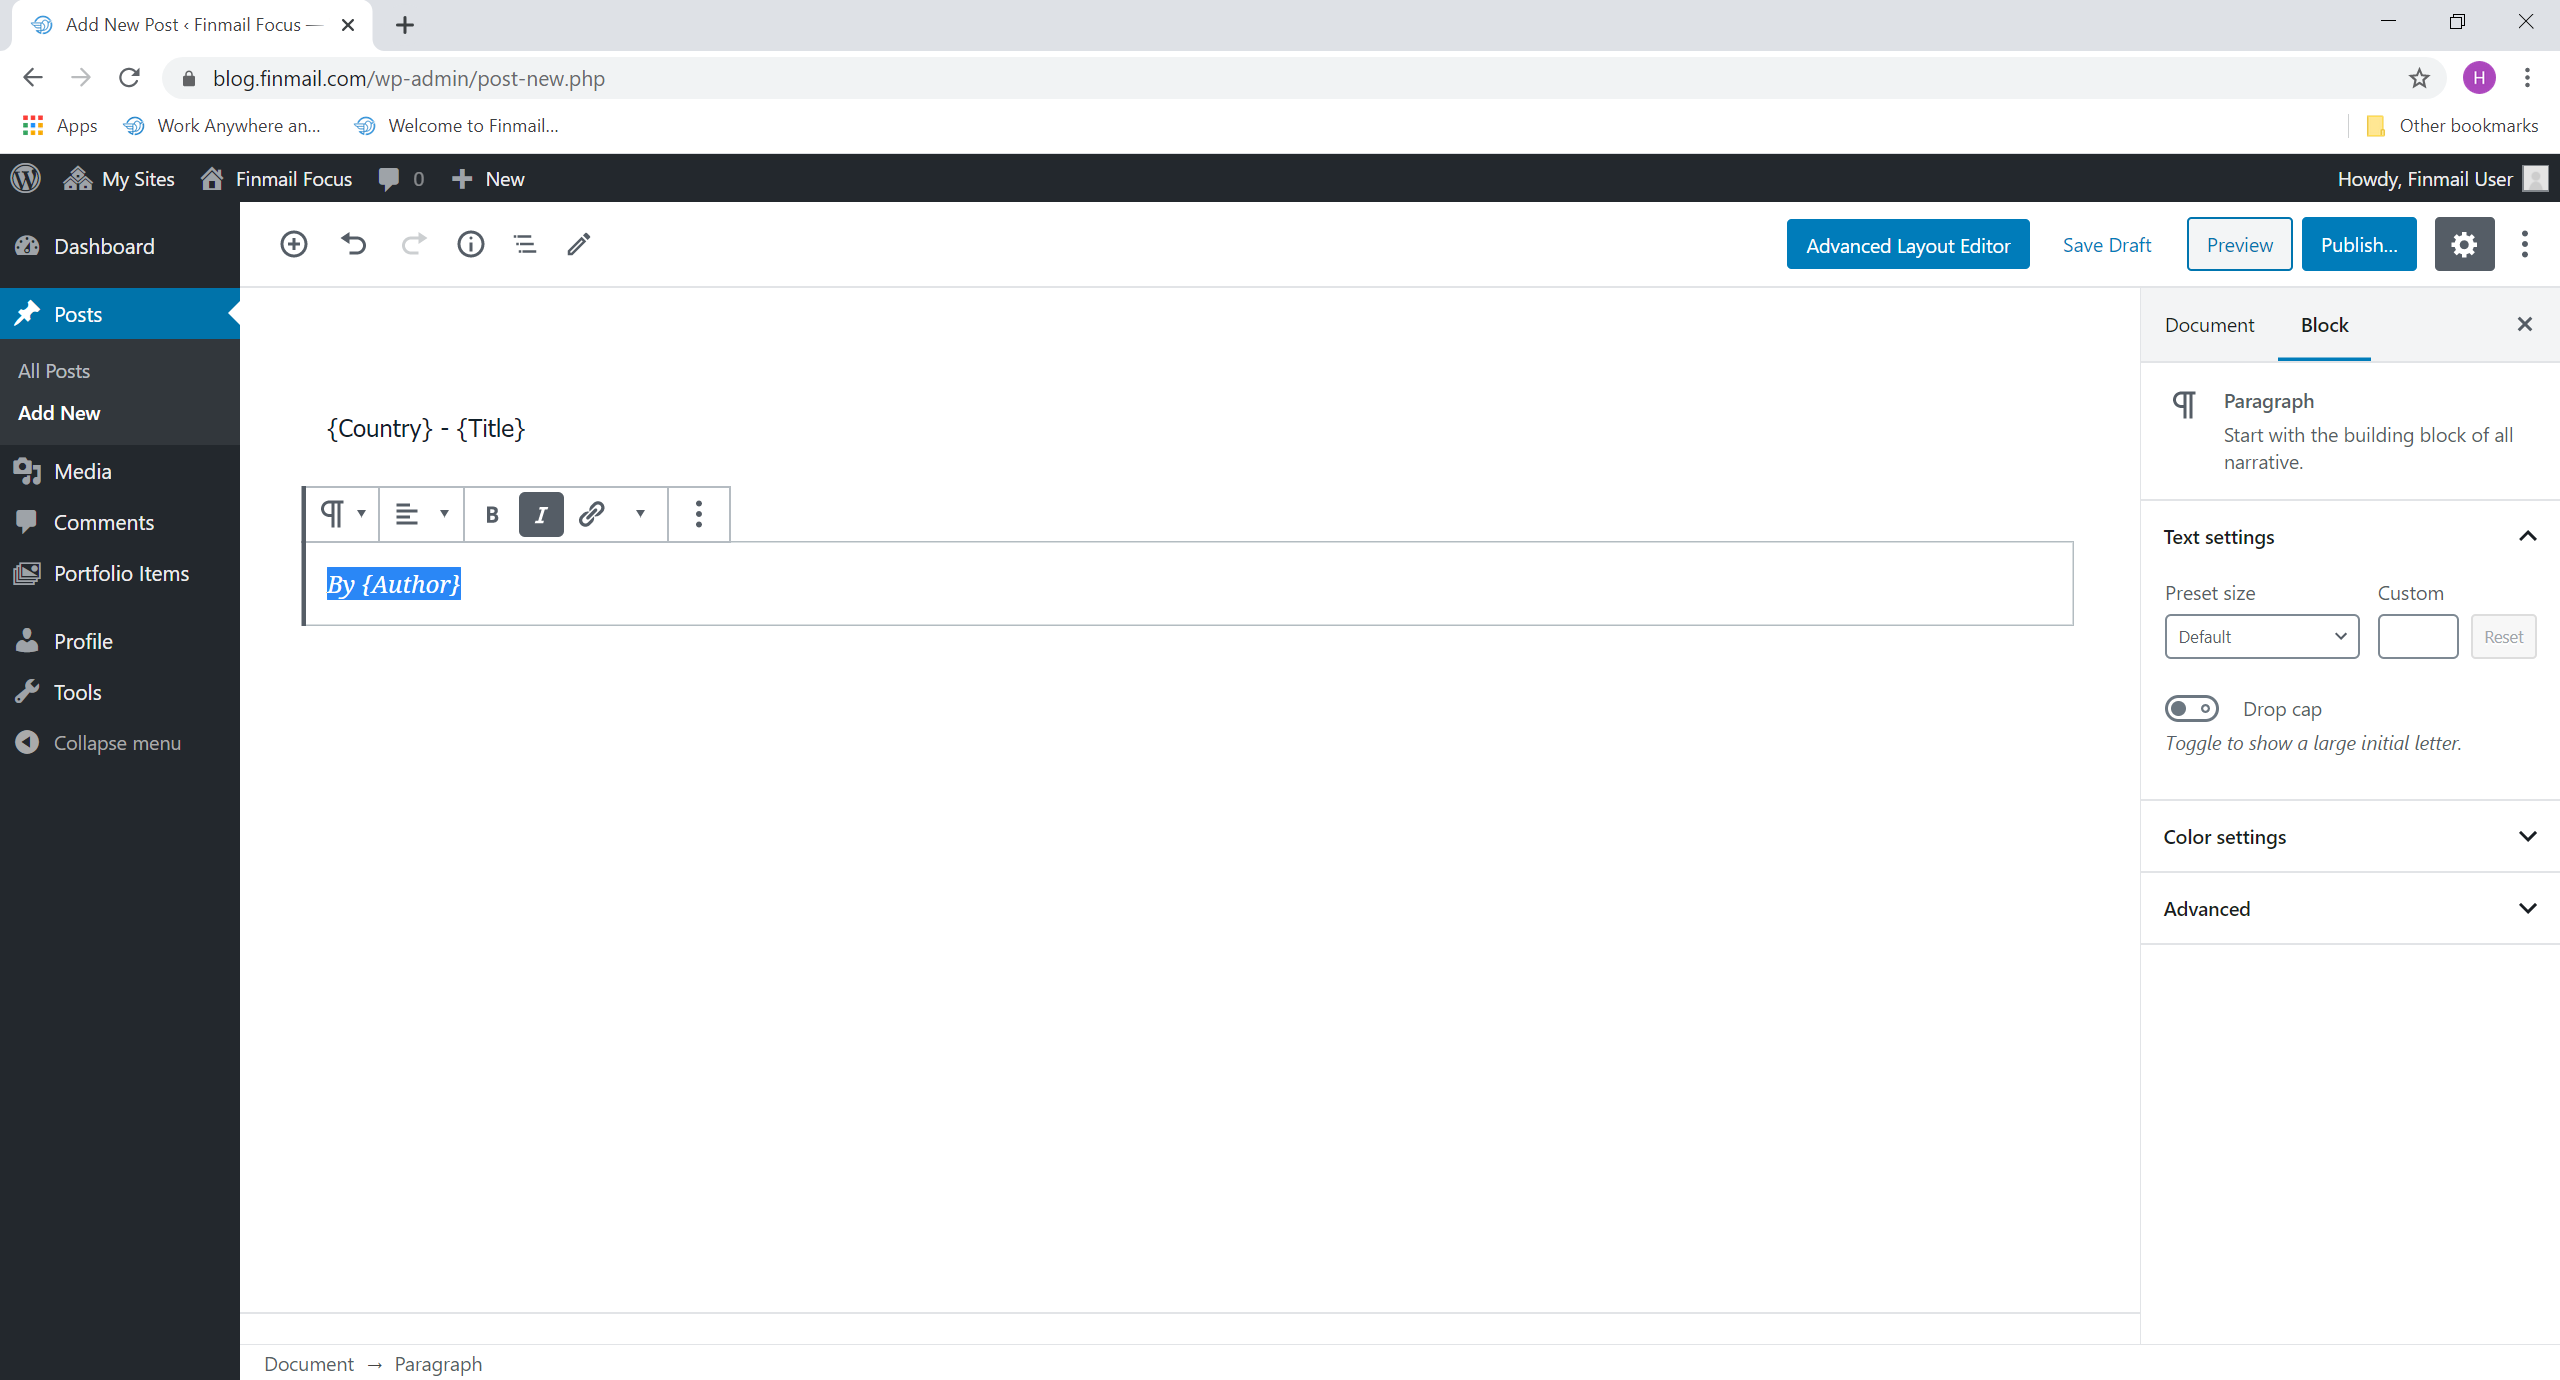Open the Preset size dropdown
This screenshot has height=1380, width=2560.
(x=2262, y=637)
